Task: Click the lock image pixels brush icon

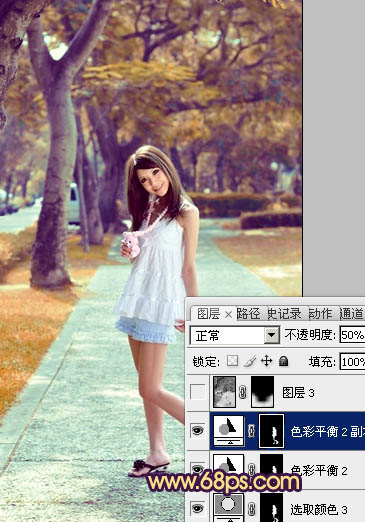Action: tap(249, 361)
